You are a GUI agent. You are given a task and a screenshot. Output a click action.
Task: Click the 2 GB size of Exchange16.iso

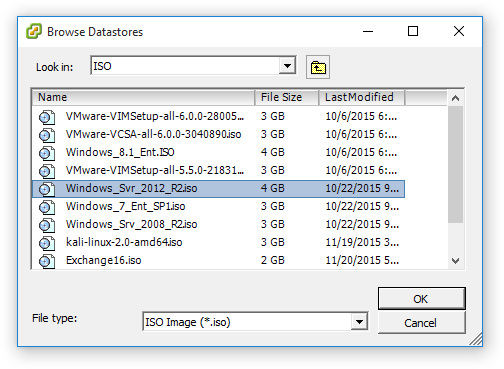pyautogui.click(x=273, y=260)
